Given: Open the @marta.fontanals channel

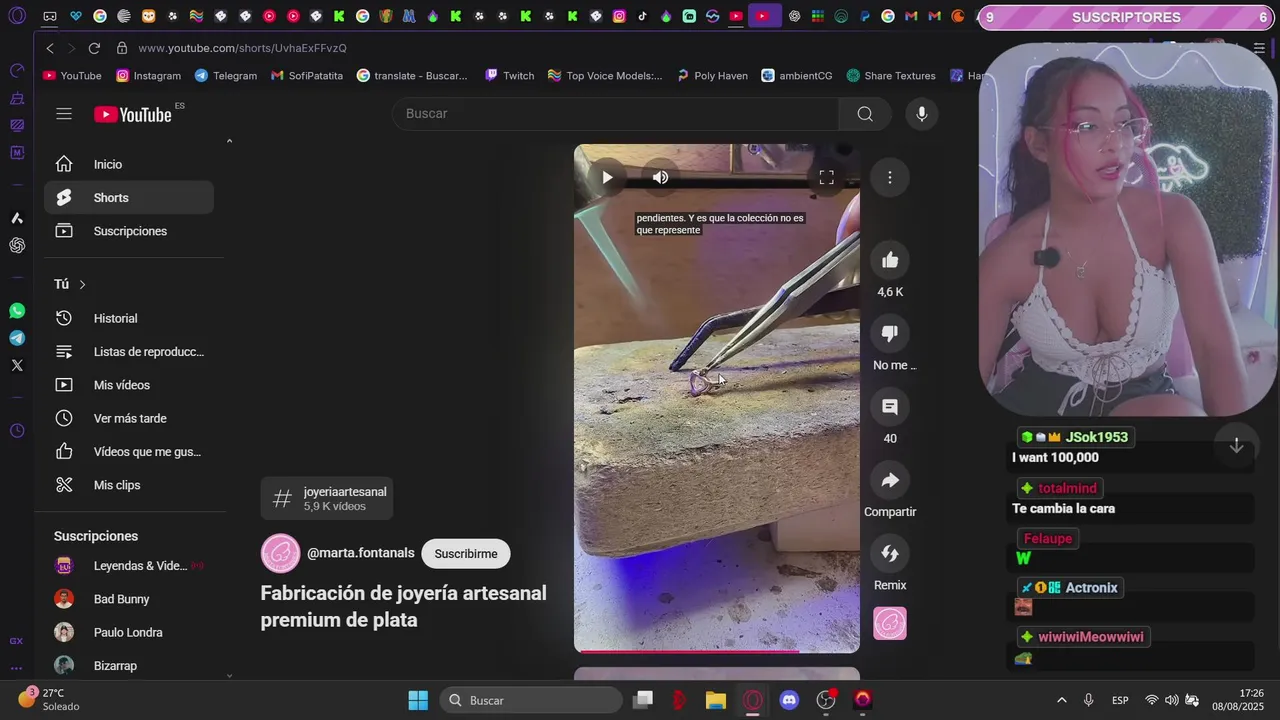Looking at the screenshot, I should (x=360, y=553).
